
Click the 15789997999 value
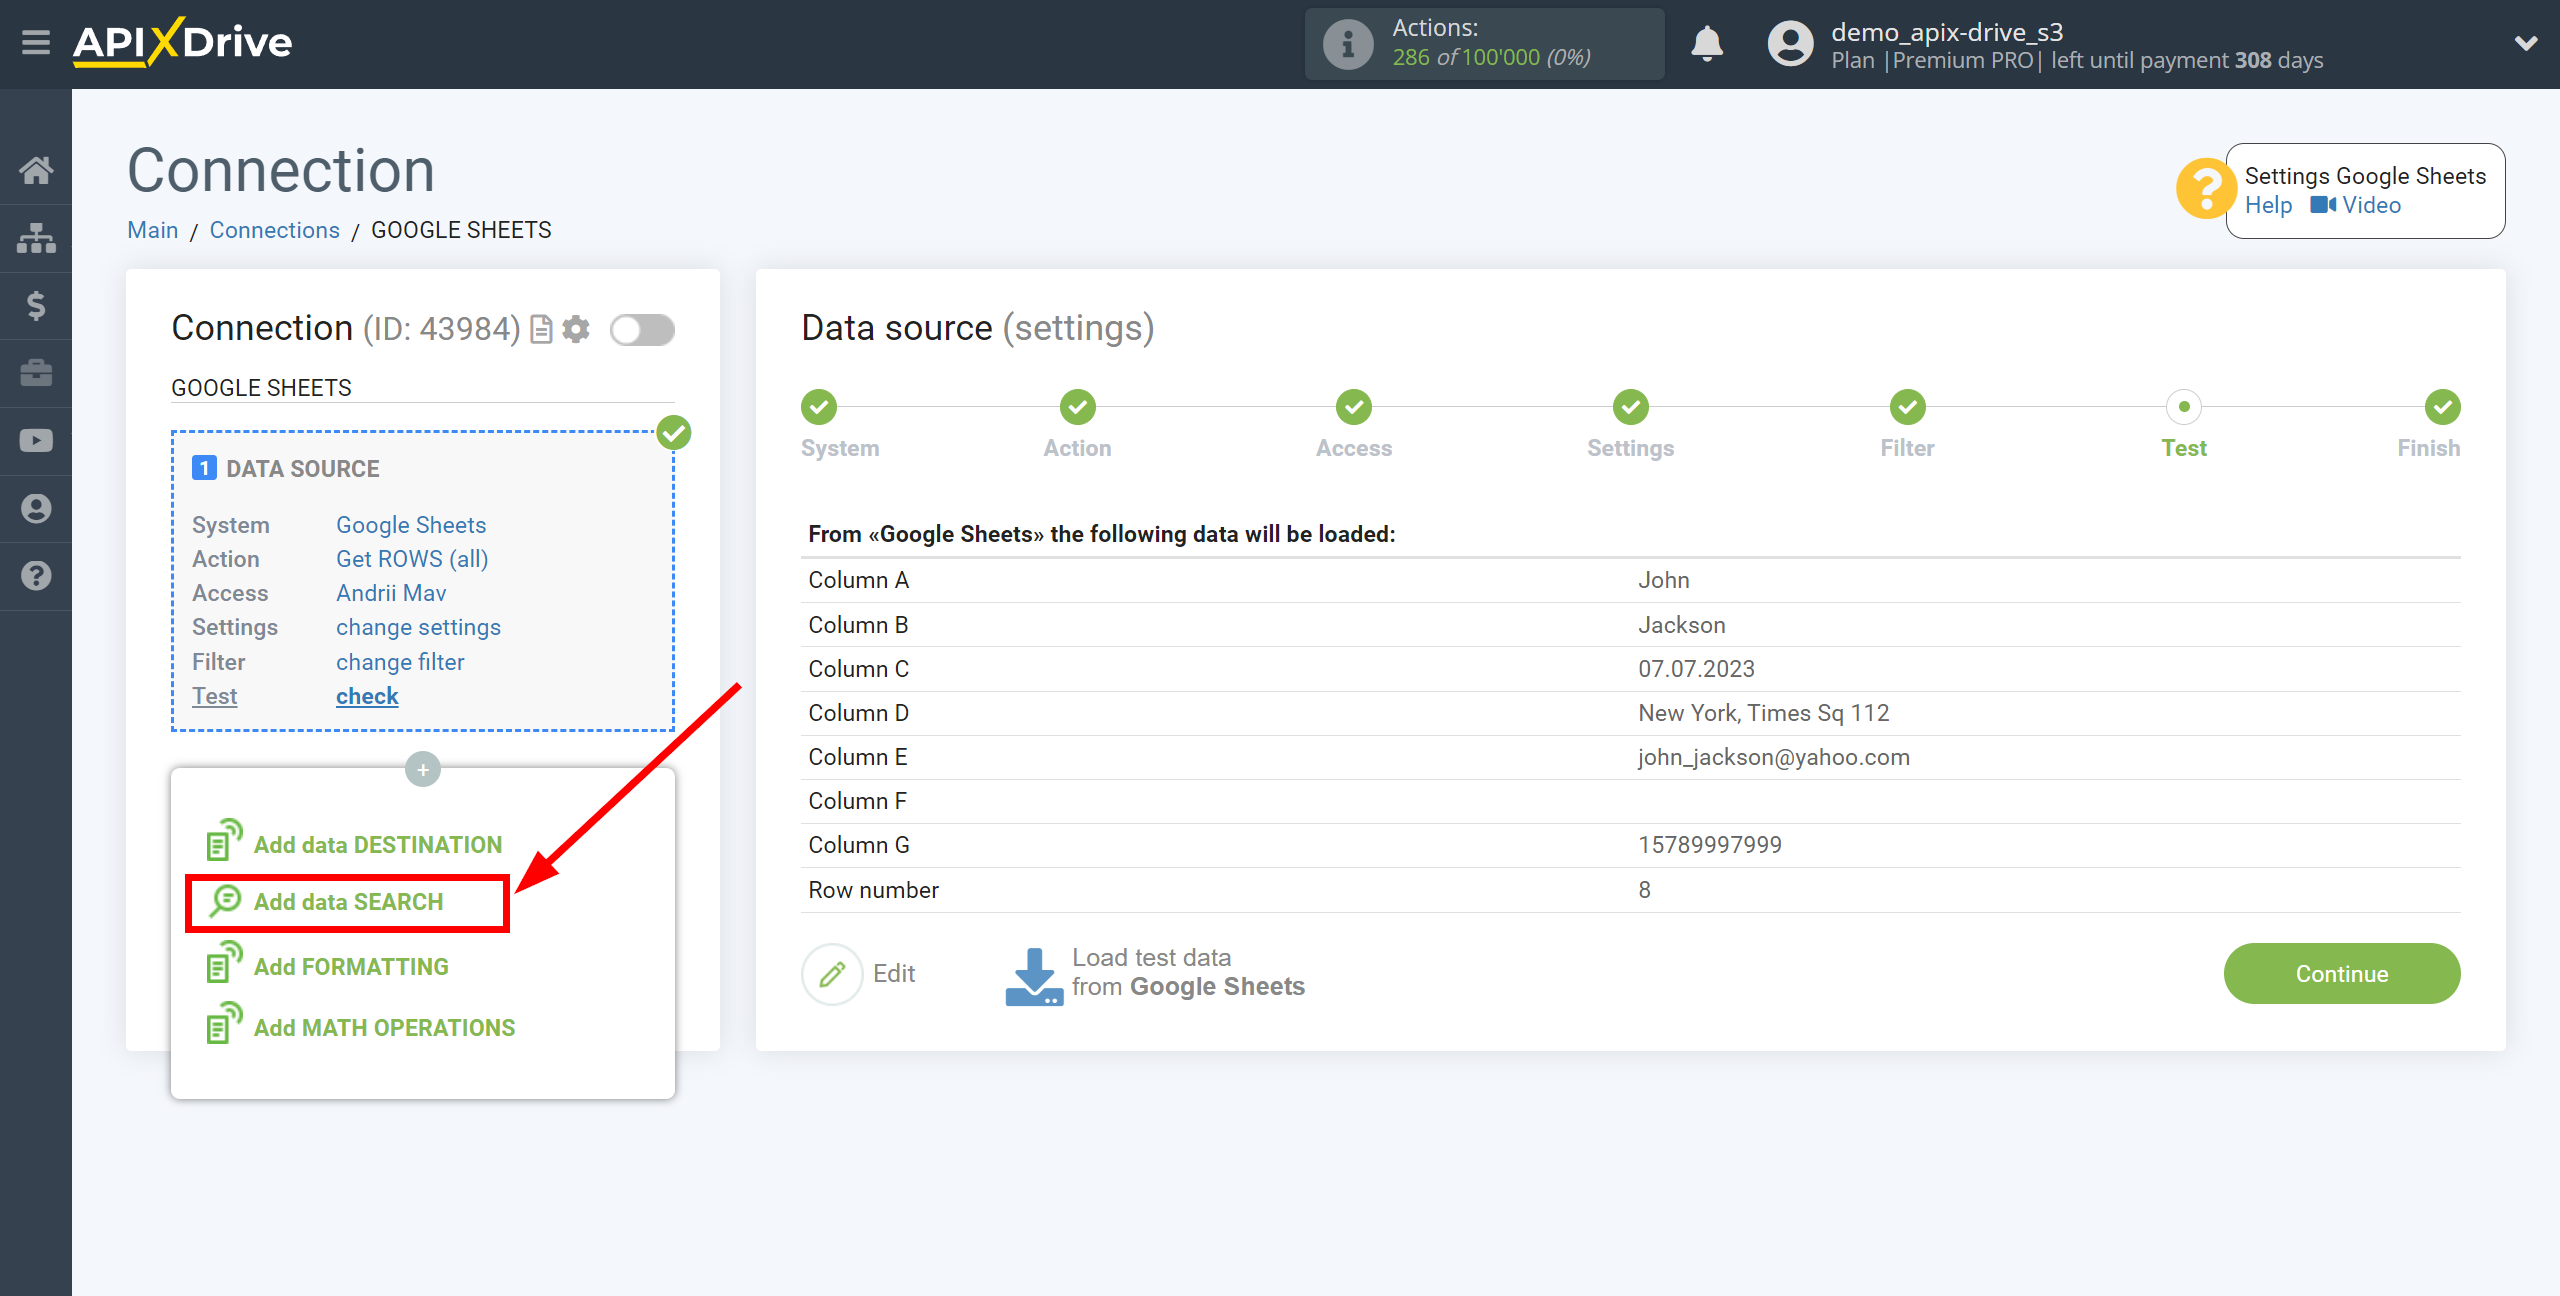pos(1709,845)
